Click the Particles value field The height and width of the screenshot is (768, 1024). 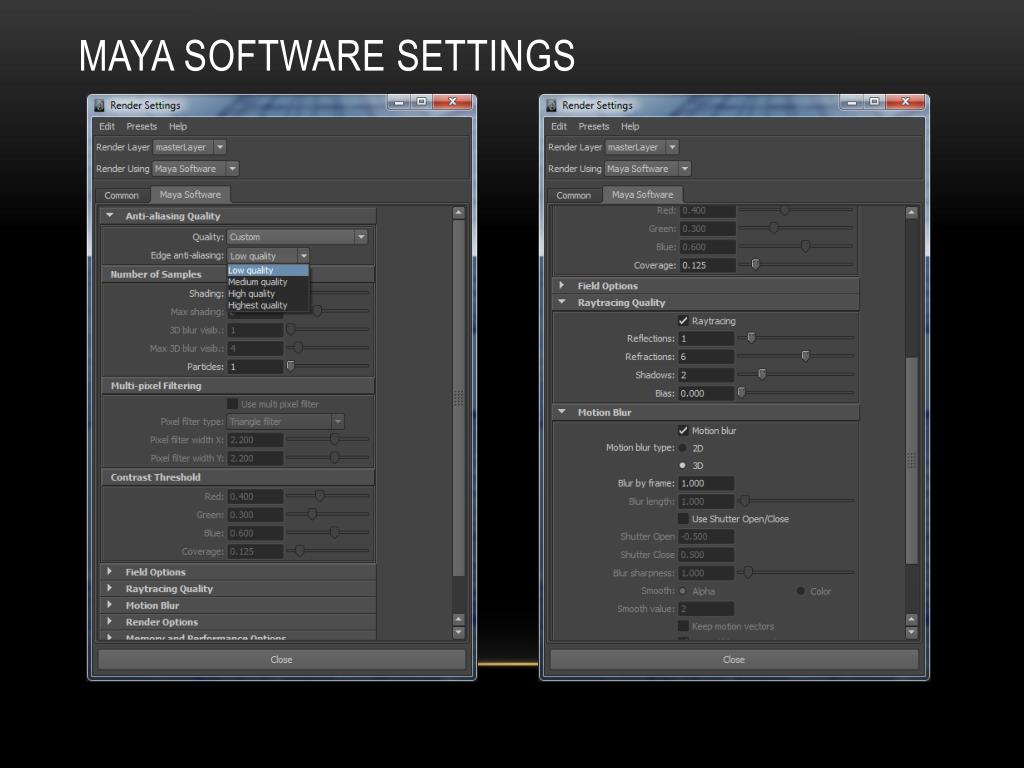coord(255,366)
